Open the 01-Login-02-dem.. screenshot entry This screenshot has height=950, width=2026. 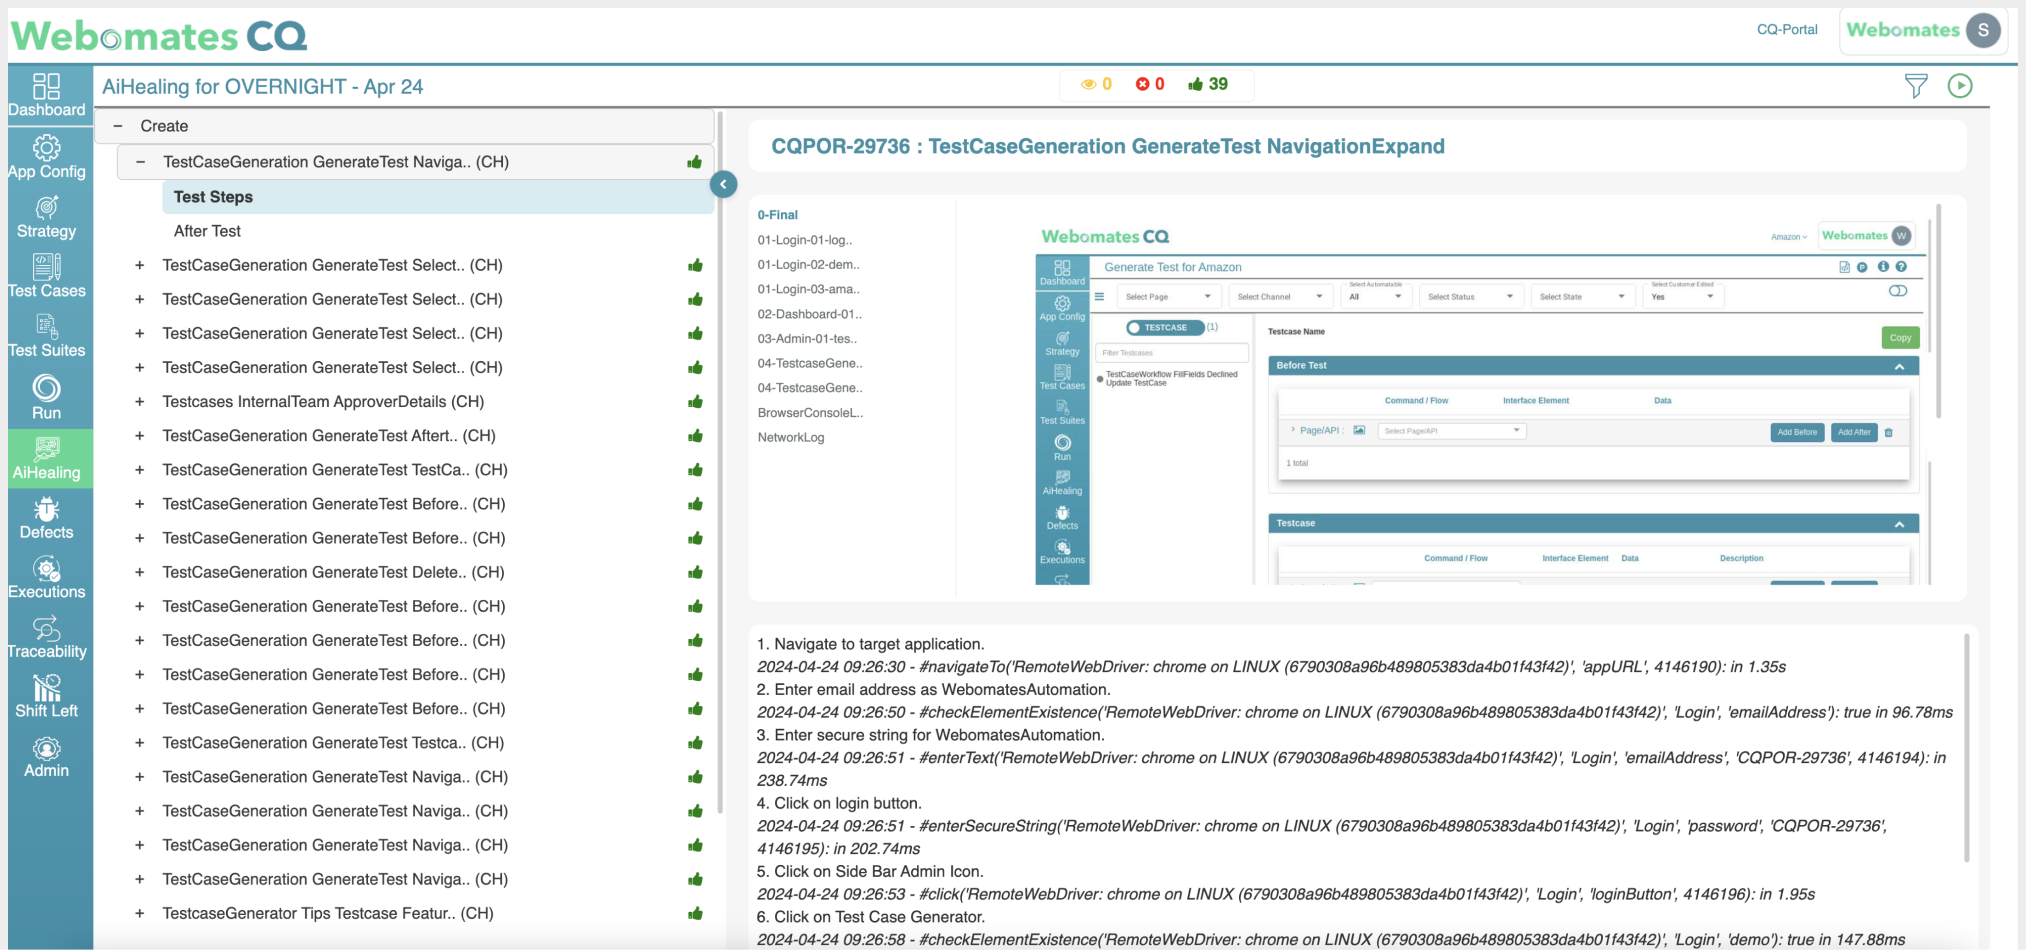click(808, 265)
